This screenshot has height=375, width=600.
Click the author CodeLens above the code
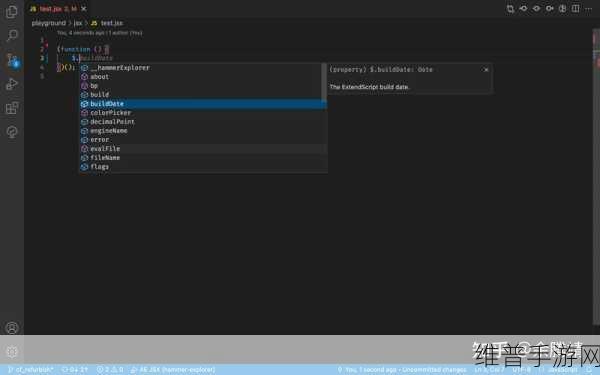click(x=99, y=33)
